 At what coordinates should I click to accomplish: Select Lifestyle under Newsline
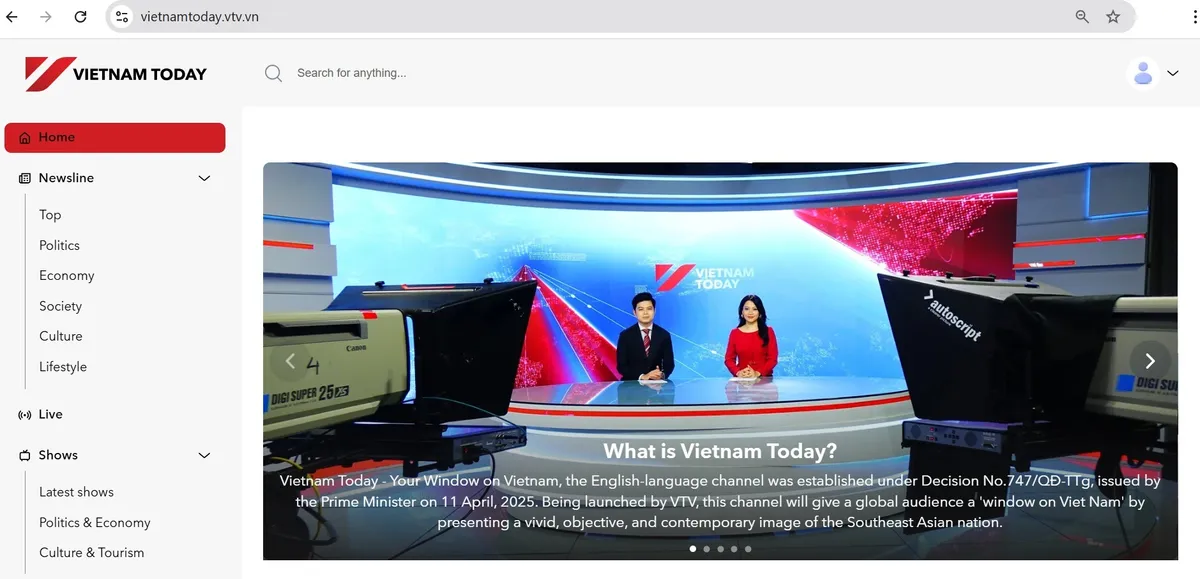click(63, 367)
